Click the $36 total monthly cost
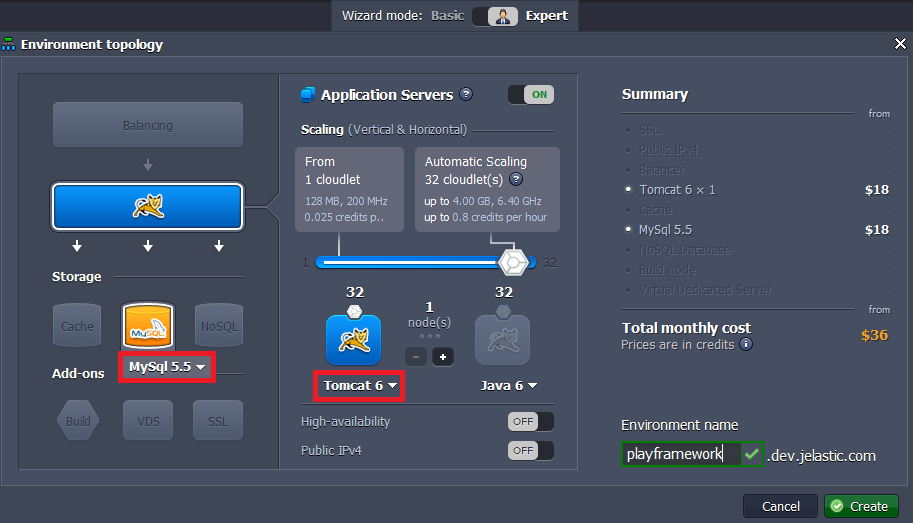The height and width of the screenshot is (523, 913). [x=875, y=335]
